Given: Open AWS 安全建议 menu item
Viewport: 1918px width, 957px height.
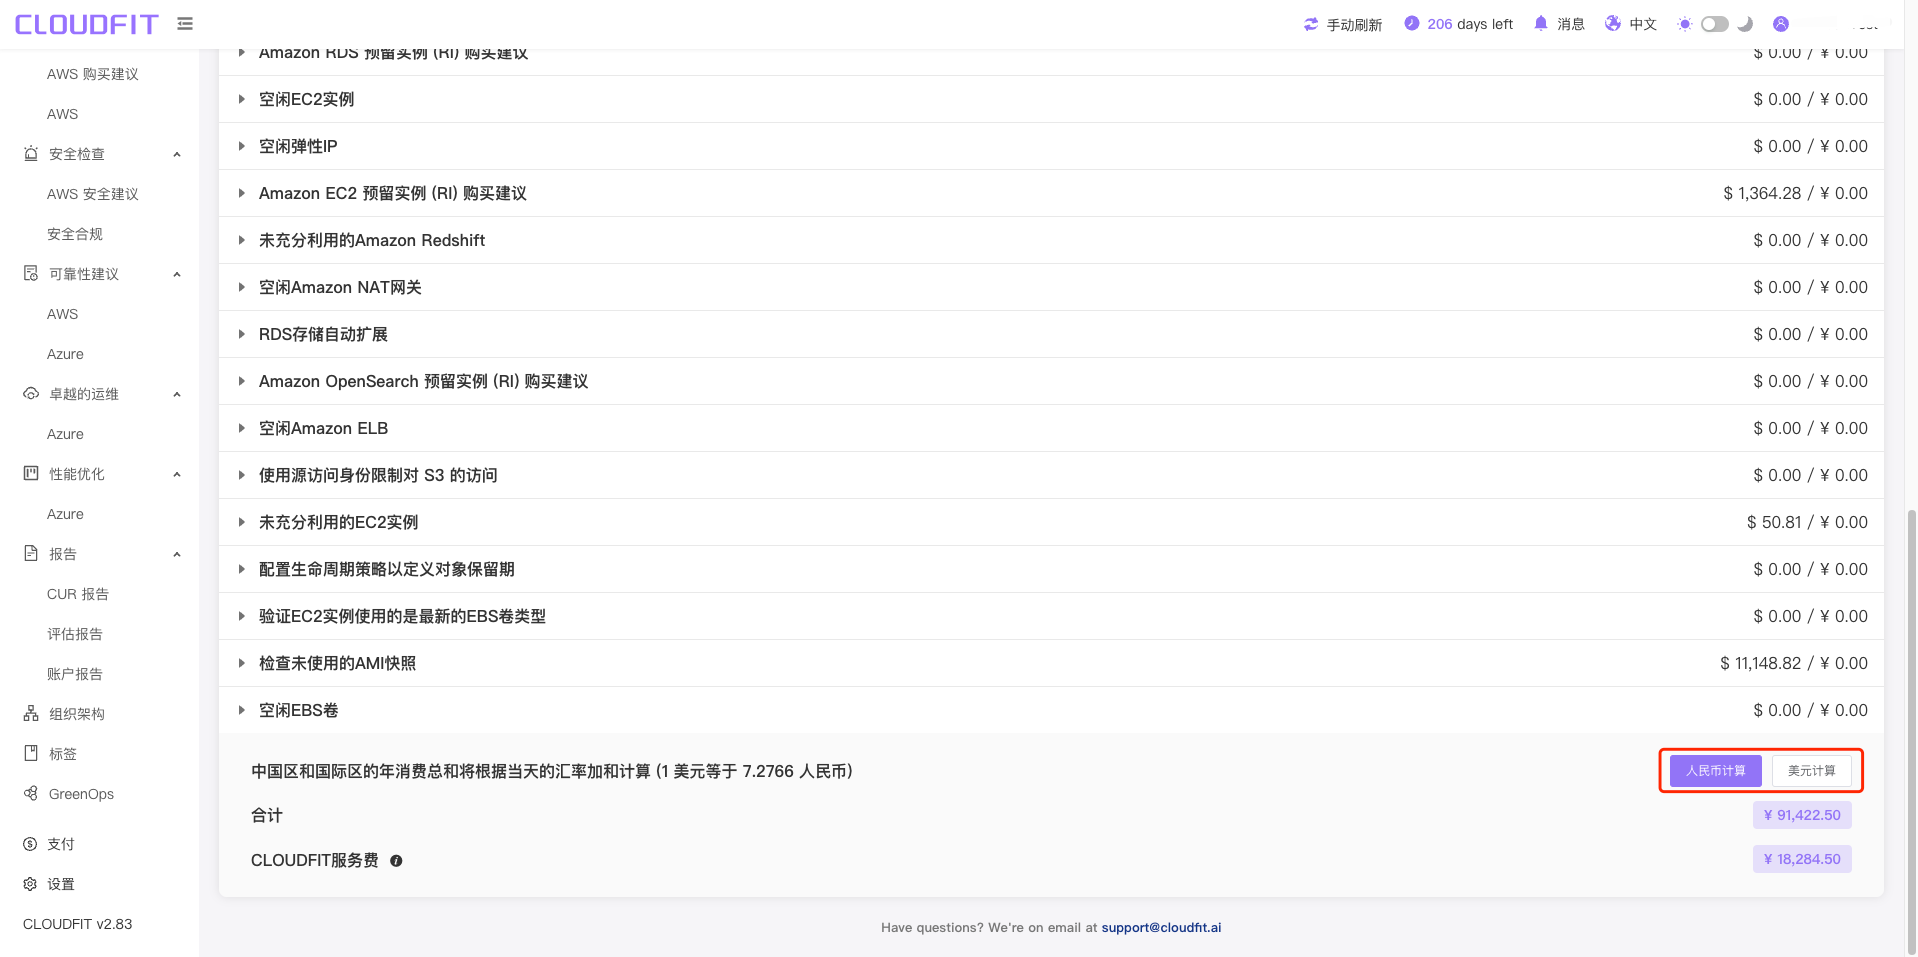Looking at the screenshot, I should pos(93,194).
